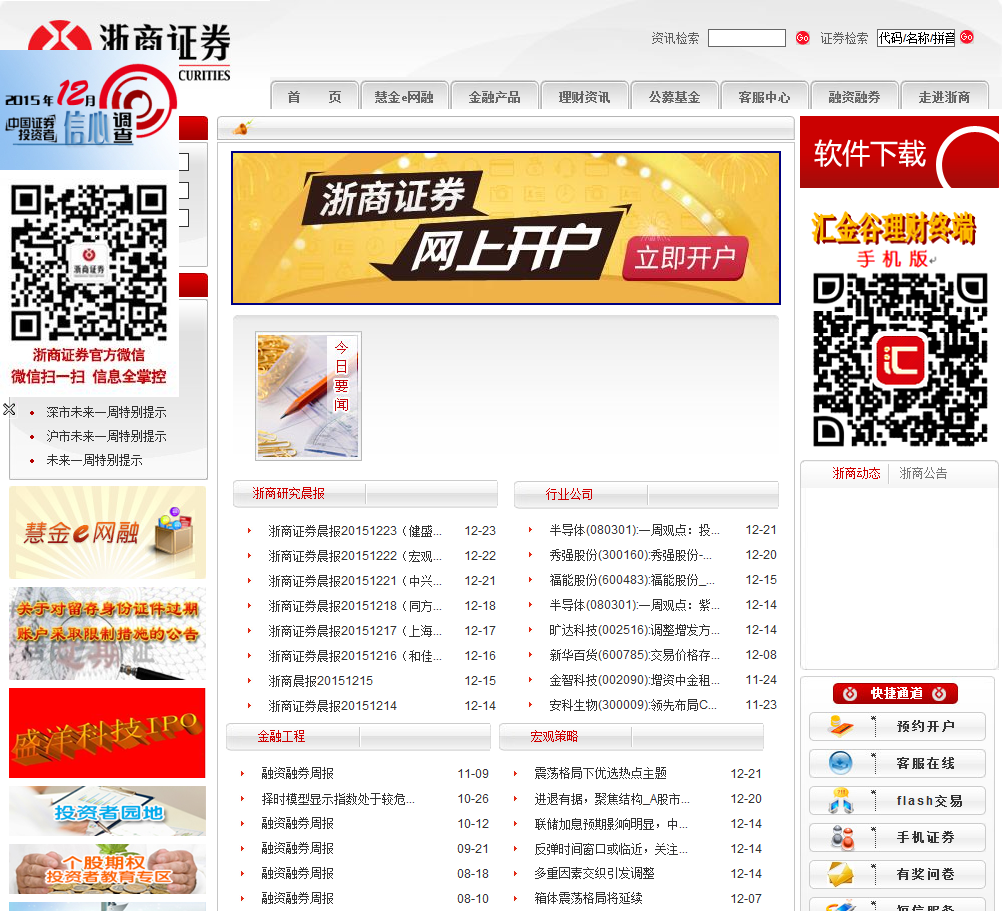Open the 客服在线 quick link

click(x=897, y=763)
